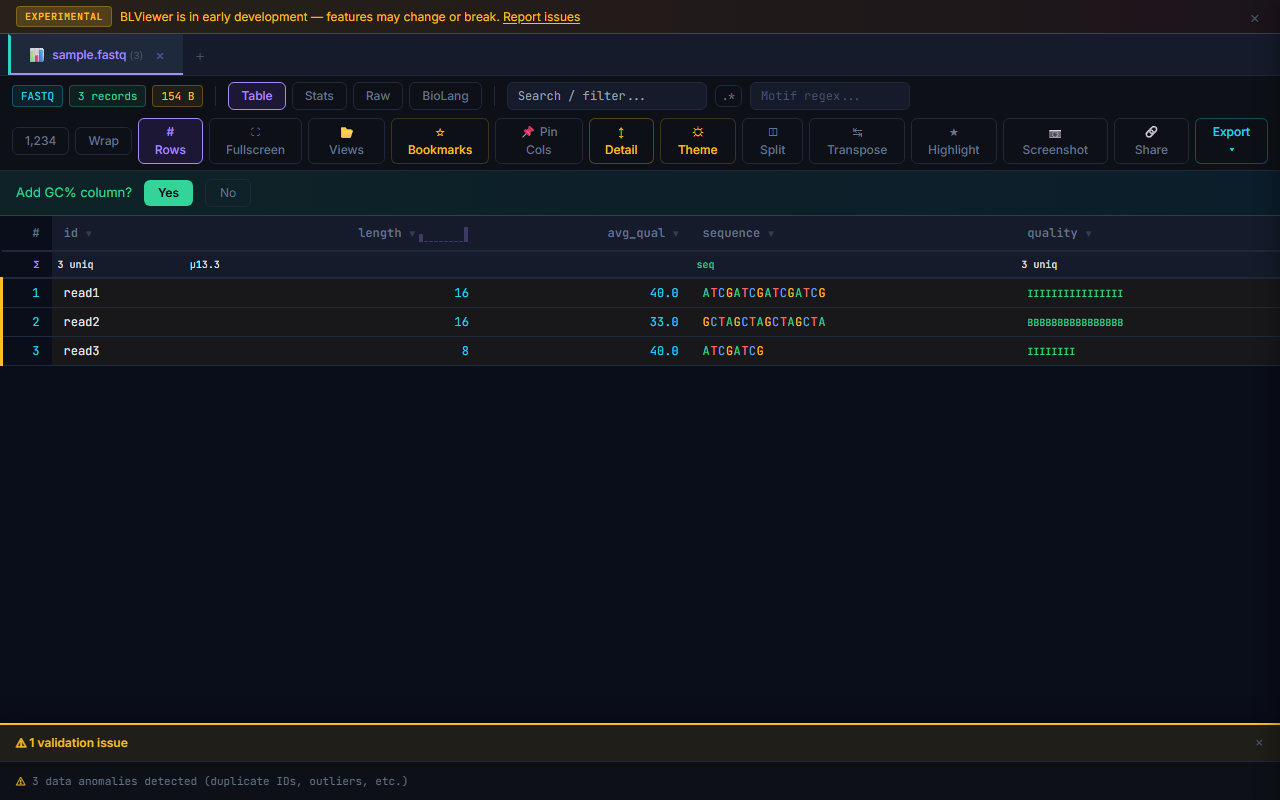1280x800 pixels.
Task: Adjust the length column filter slider
Action: 444,234
